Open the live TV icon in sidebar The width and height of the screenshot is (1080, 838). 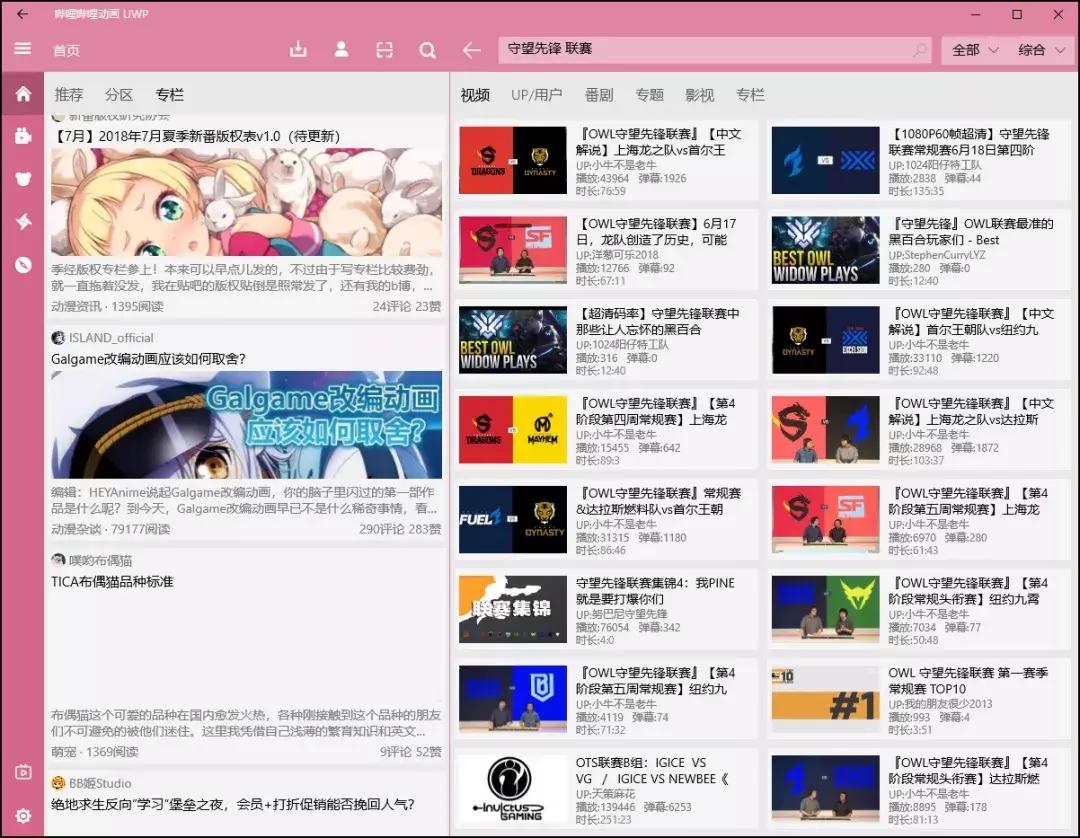(23, 772)
